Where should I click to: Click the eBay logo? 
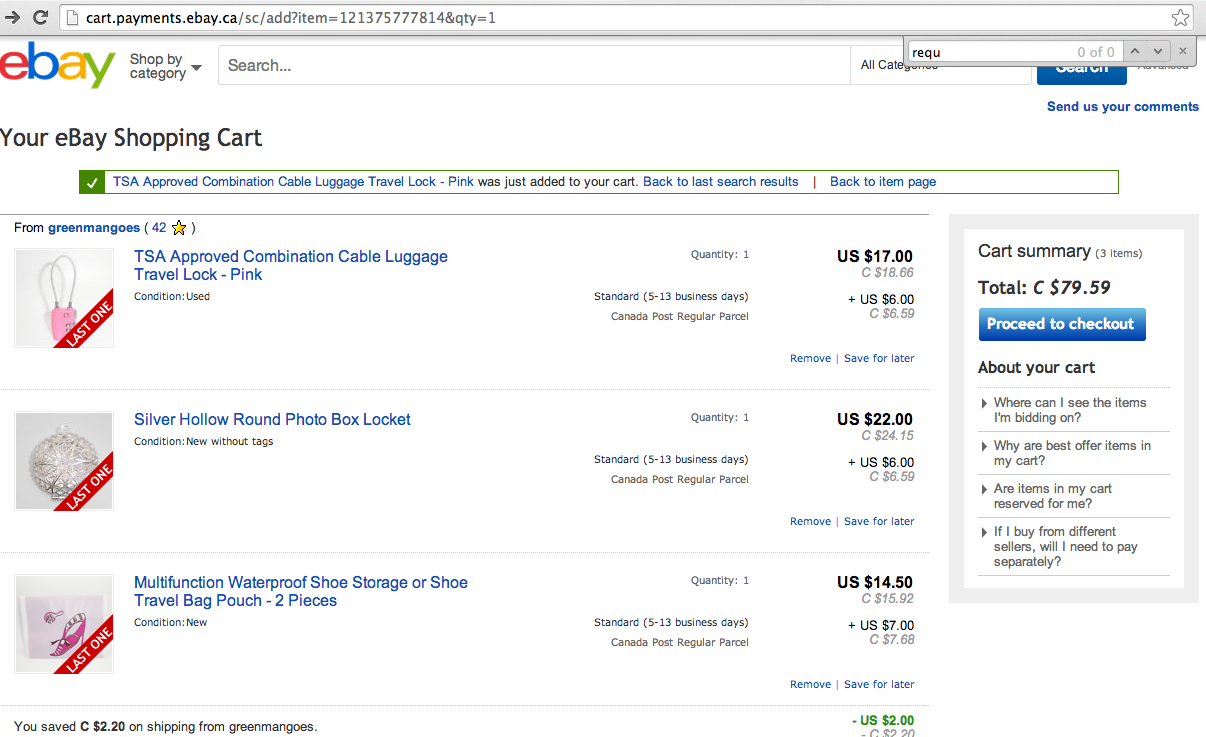tap(58, 65)
